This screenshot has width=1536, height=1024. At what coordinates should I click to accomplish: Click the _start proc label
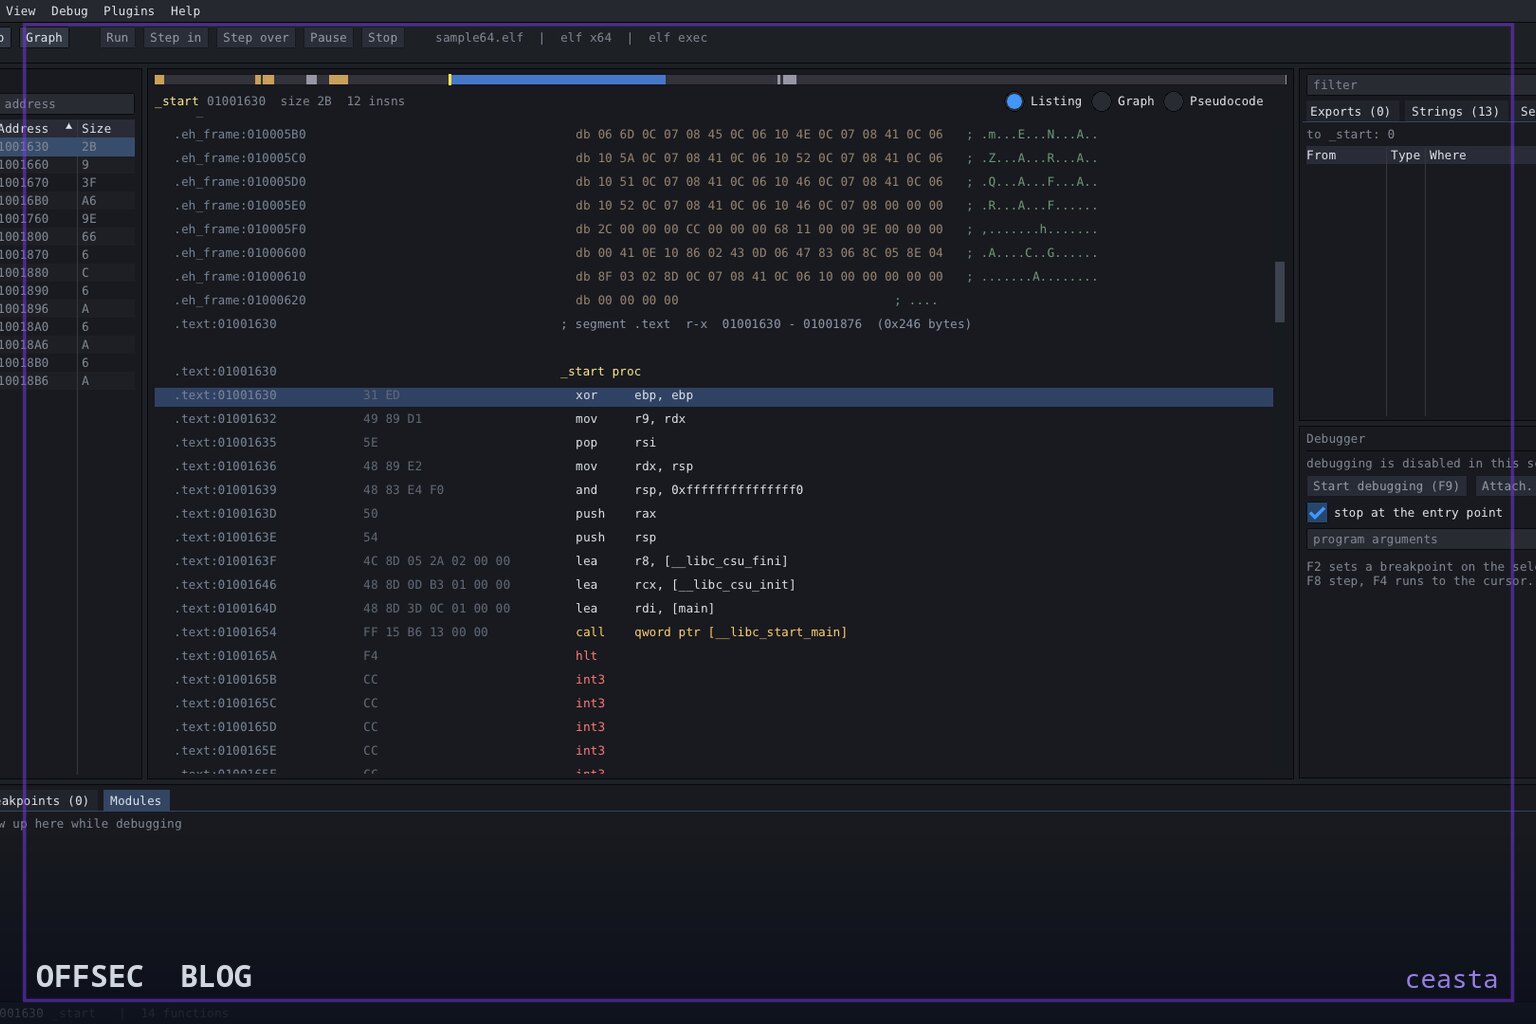click(x=600, y=372)
